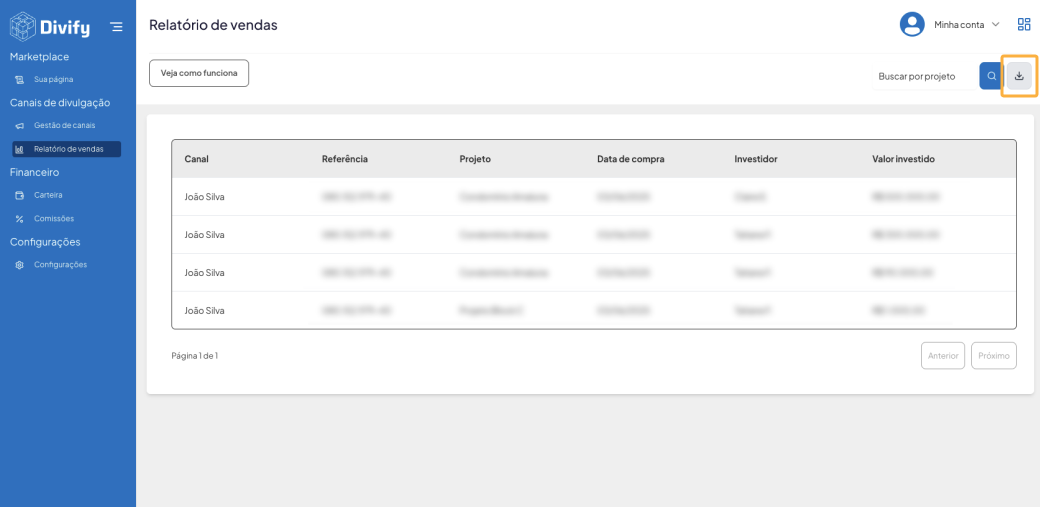Click the Data de compra column header
Image resolution: width=1040 pixels, height=507 pixels.
(x=630, y=159)
